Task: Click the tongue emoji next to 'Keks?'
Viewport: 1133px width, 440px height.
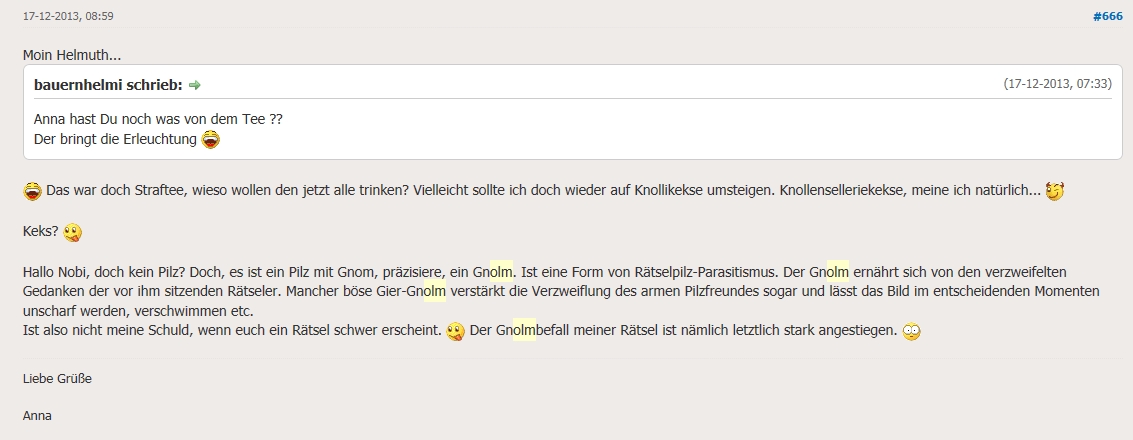Action: click(72, 232)
